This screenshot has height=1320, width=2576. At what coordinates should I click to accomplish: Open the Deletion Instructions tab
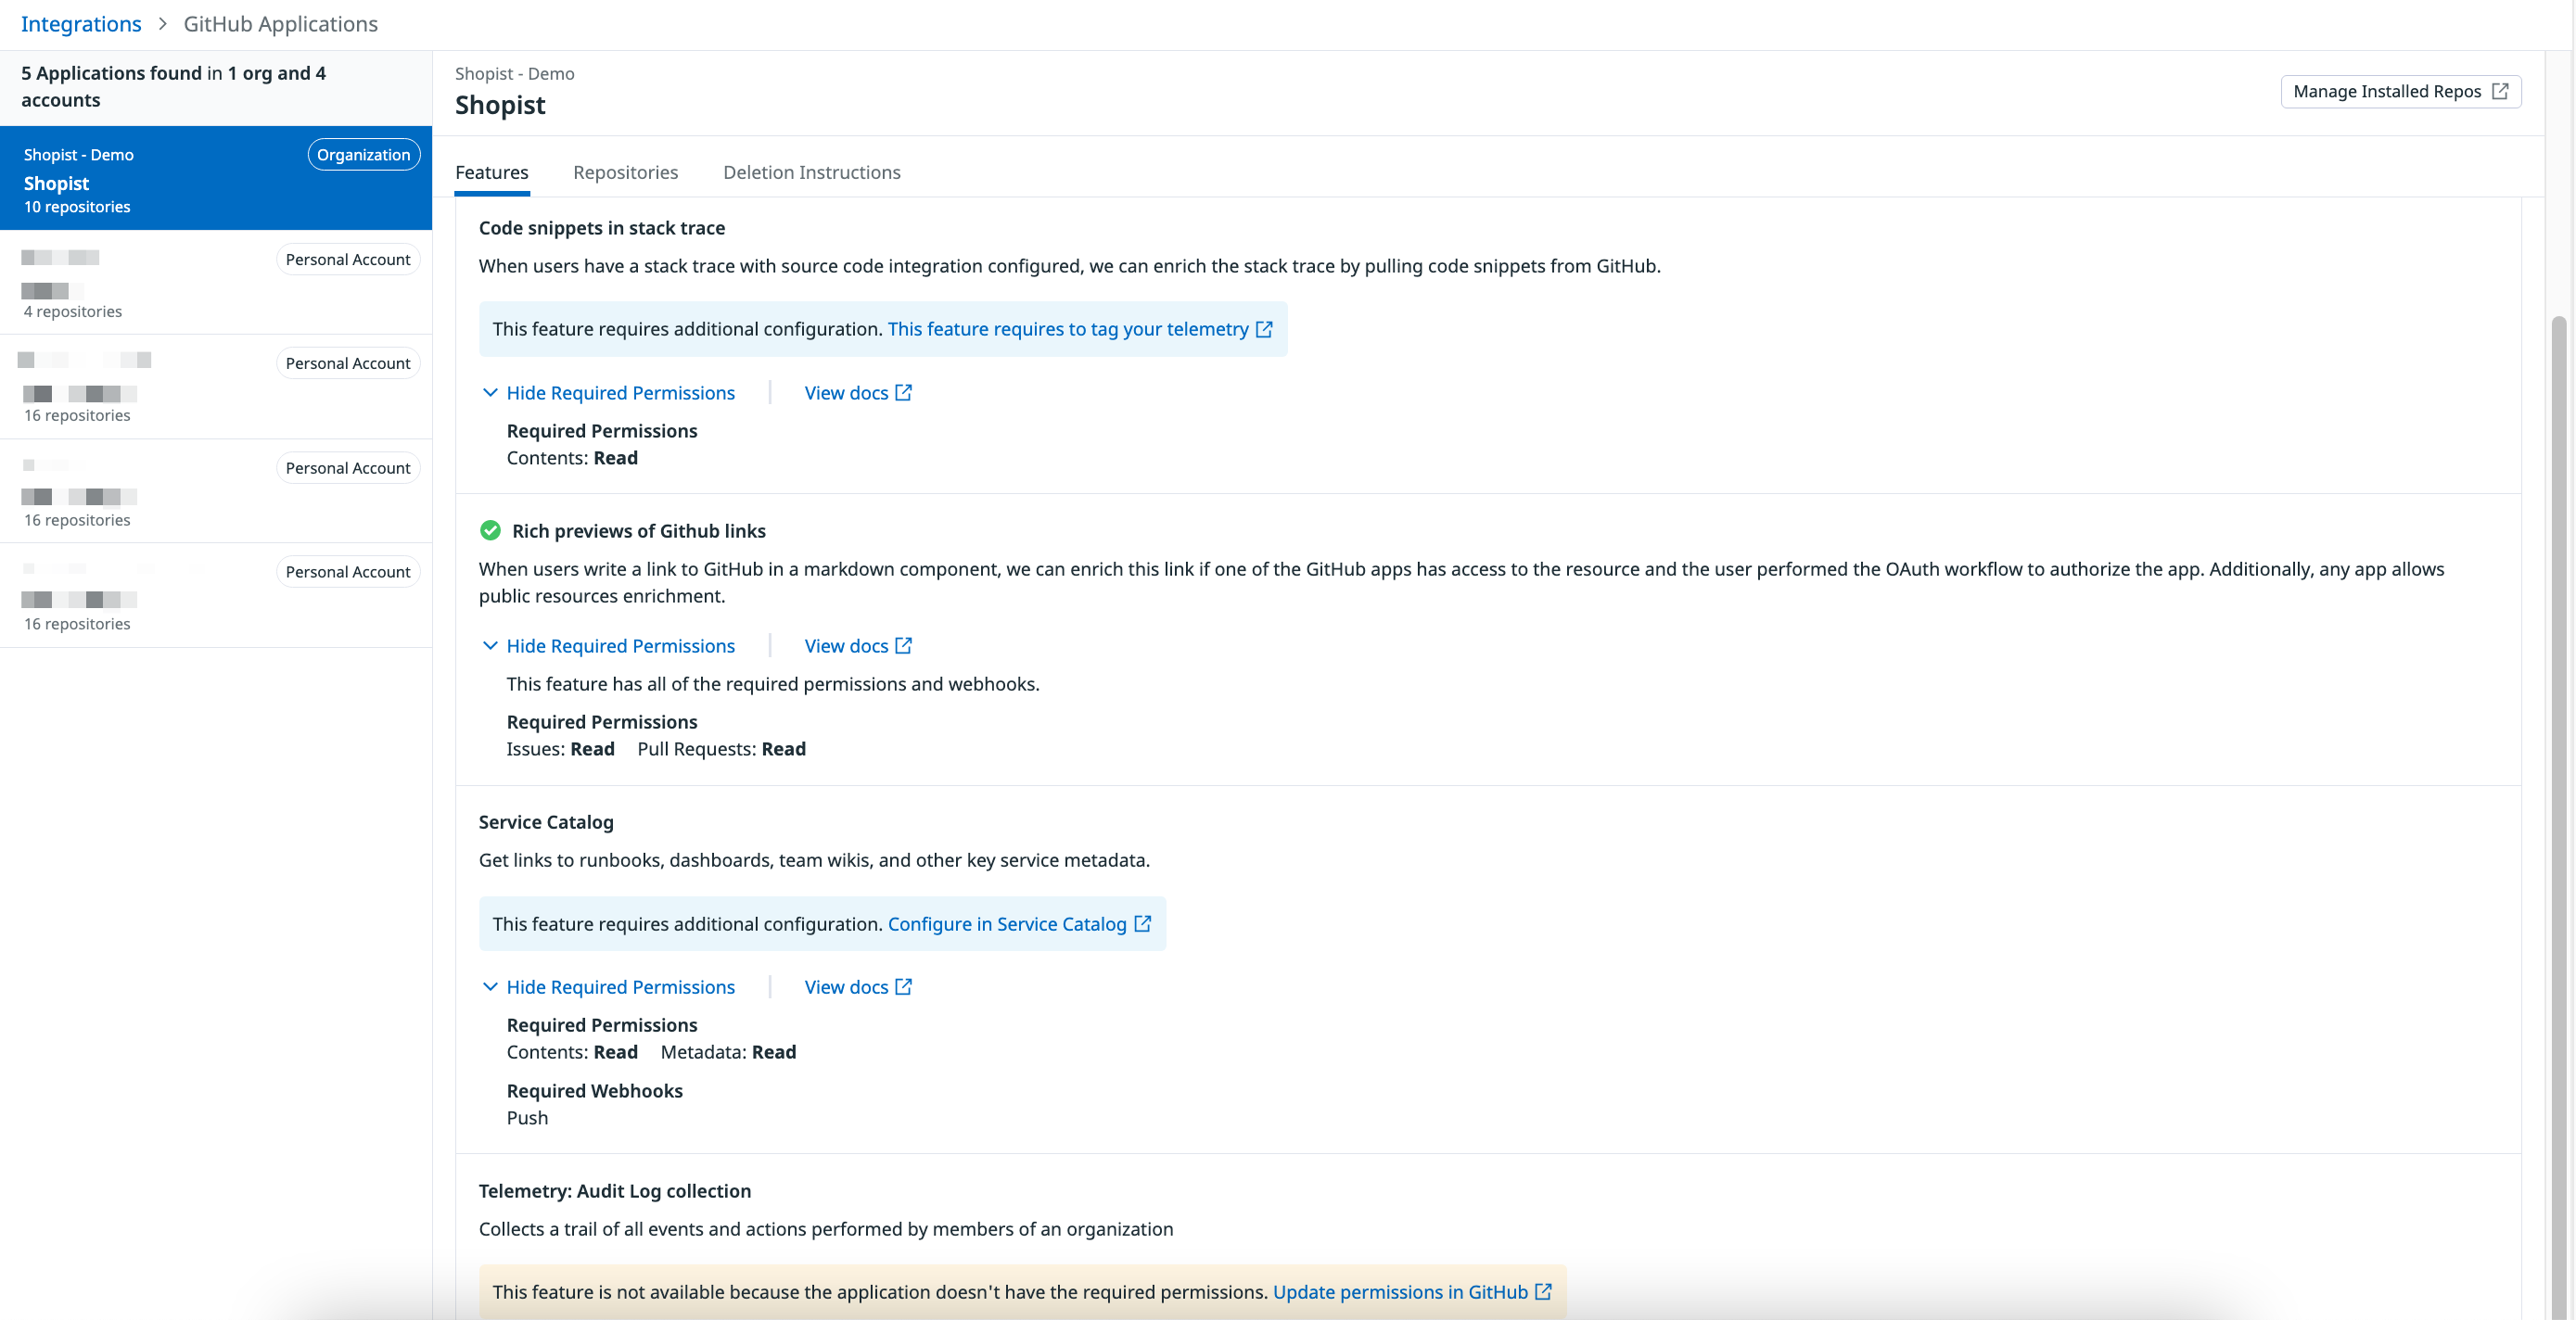point(811,172)
